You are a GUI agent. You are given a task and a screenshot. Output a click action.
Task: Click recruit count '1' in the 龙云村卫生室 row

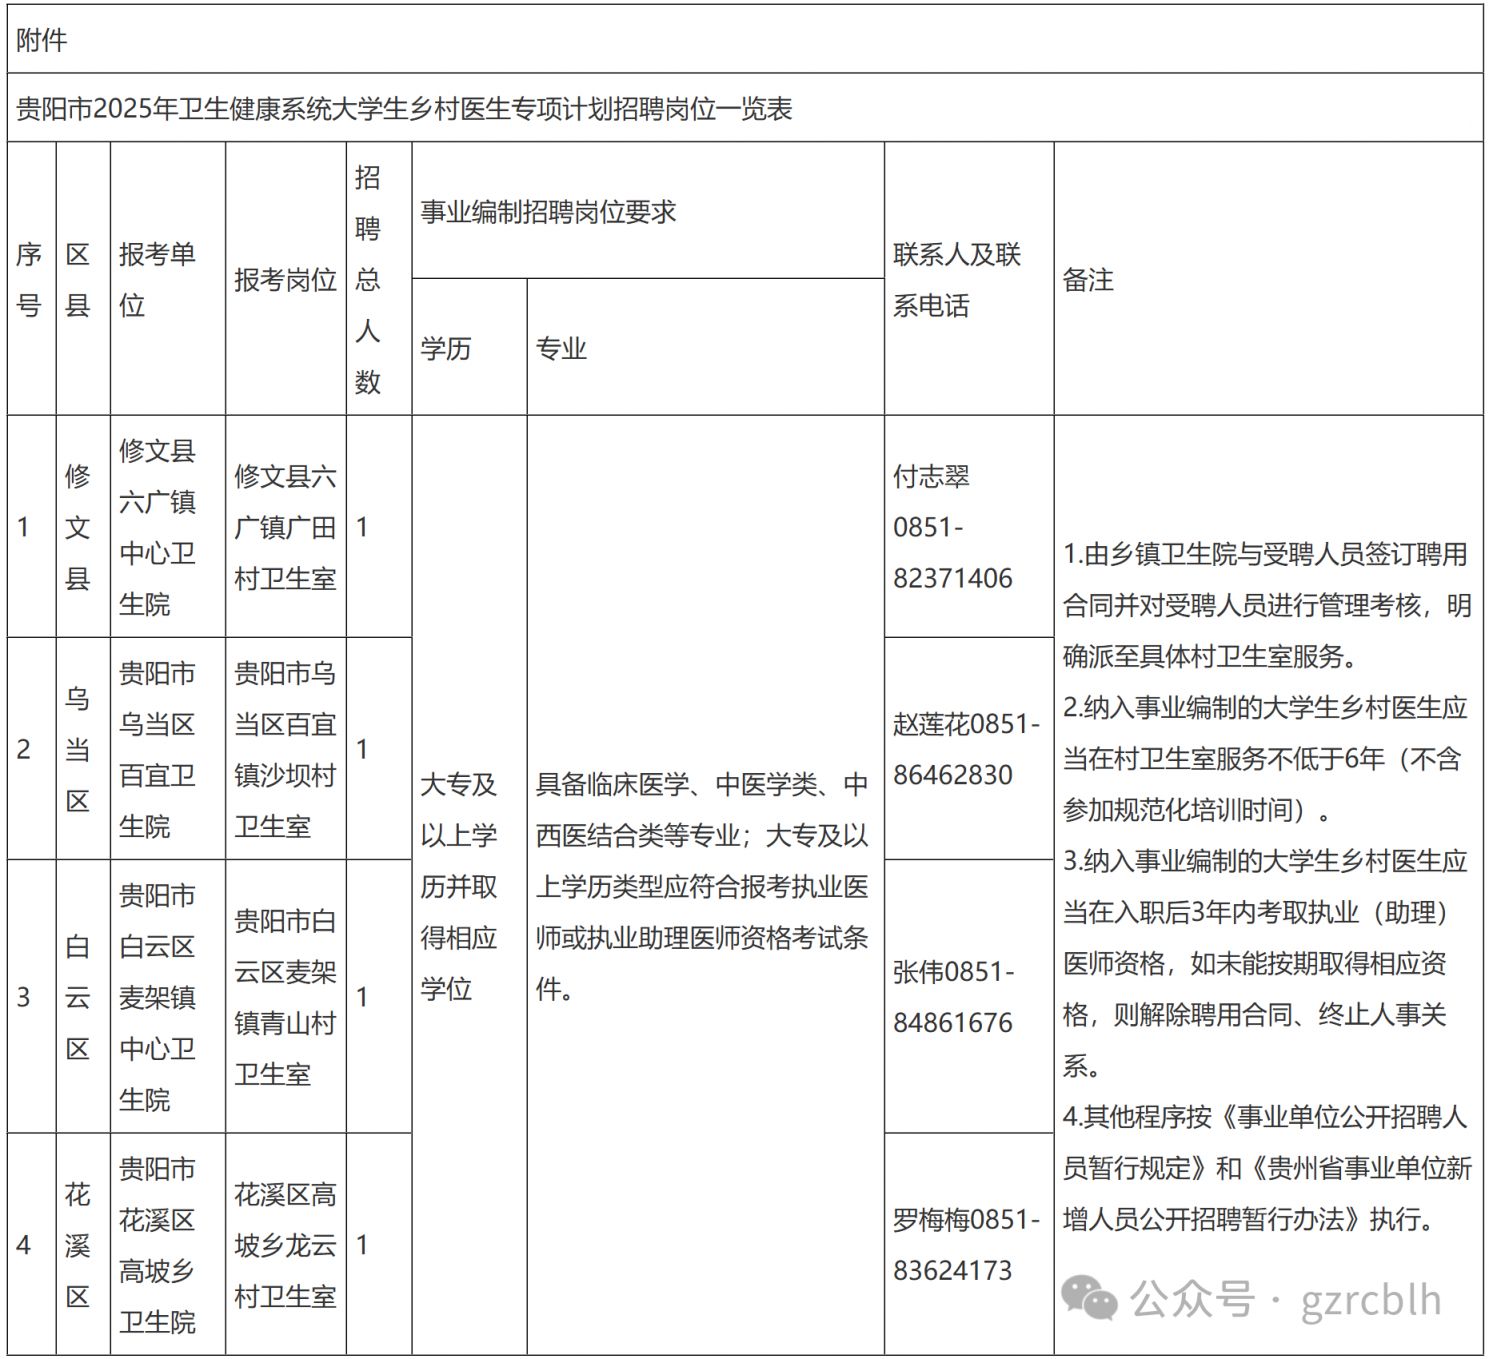(362, 1245)
